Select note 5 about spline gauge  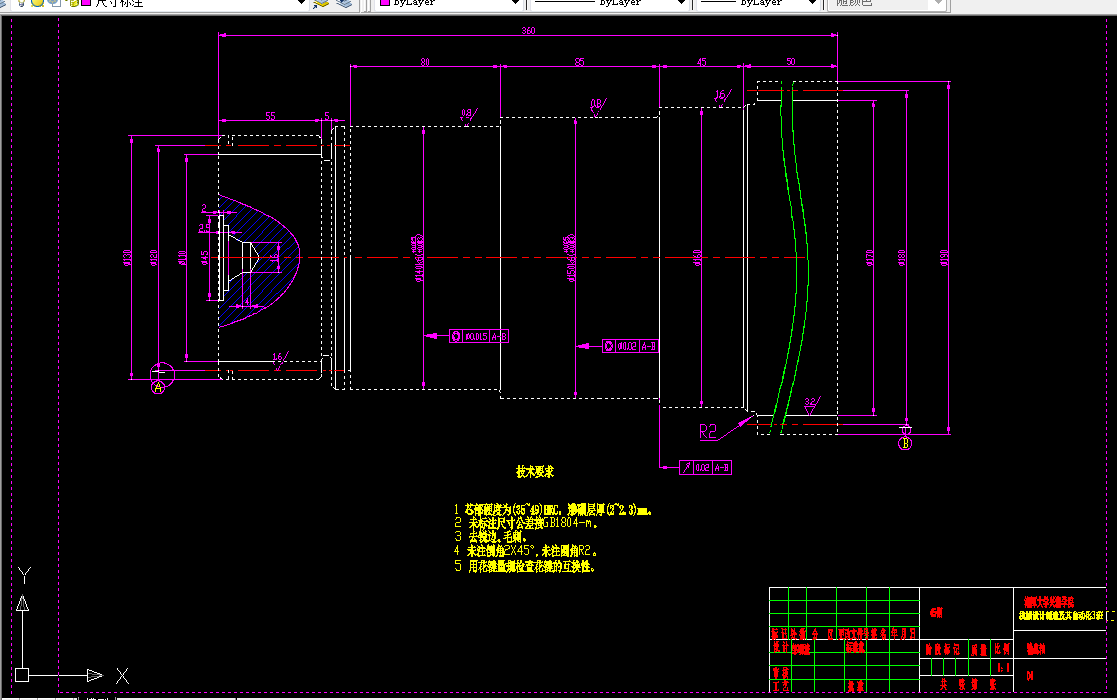pyautogui.click(x=525, y=566)
